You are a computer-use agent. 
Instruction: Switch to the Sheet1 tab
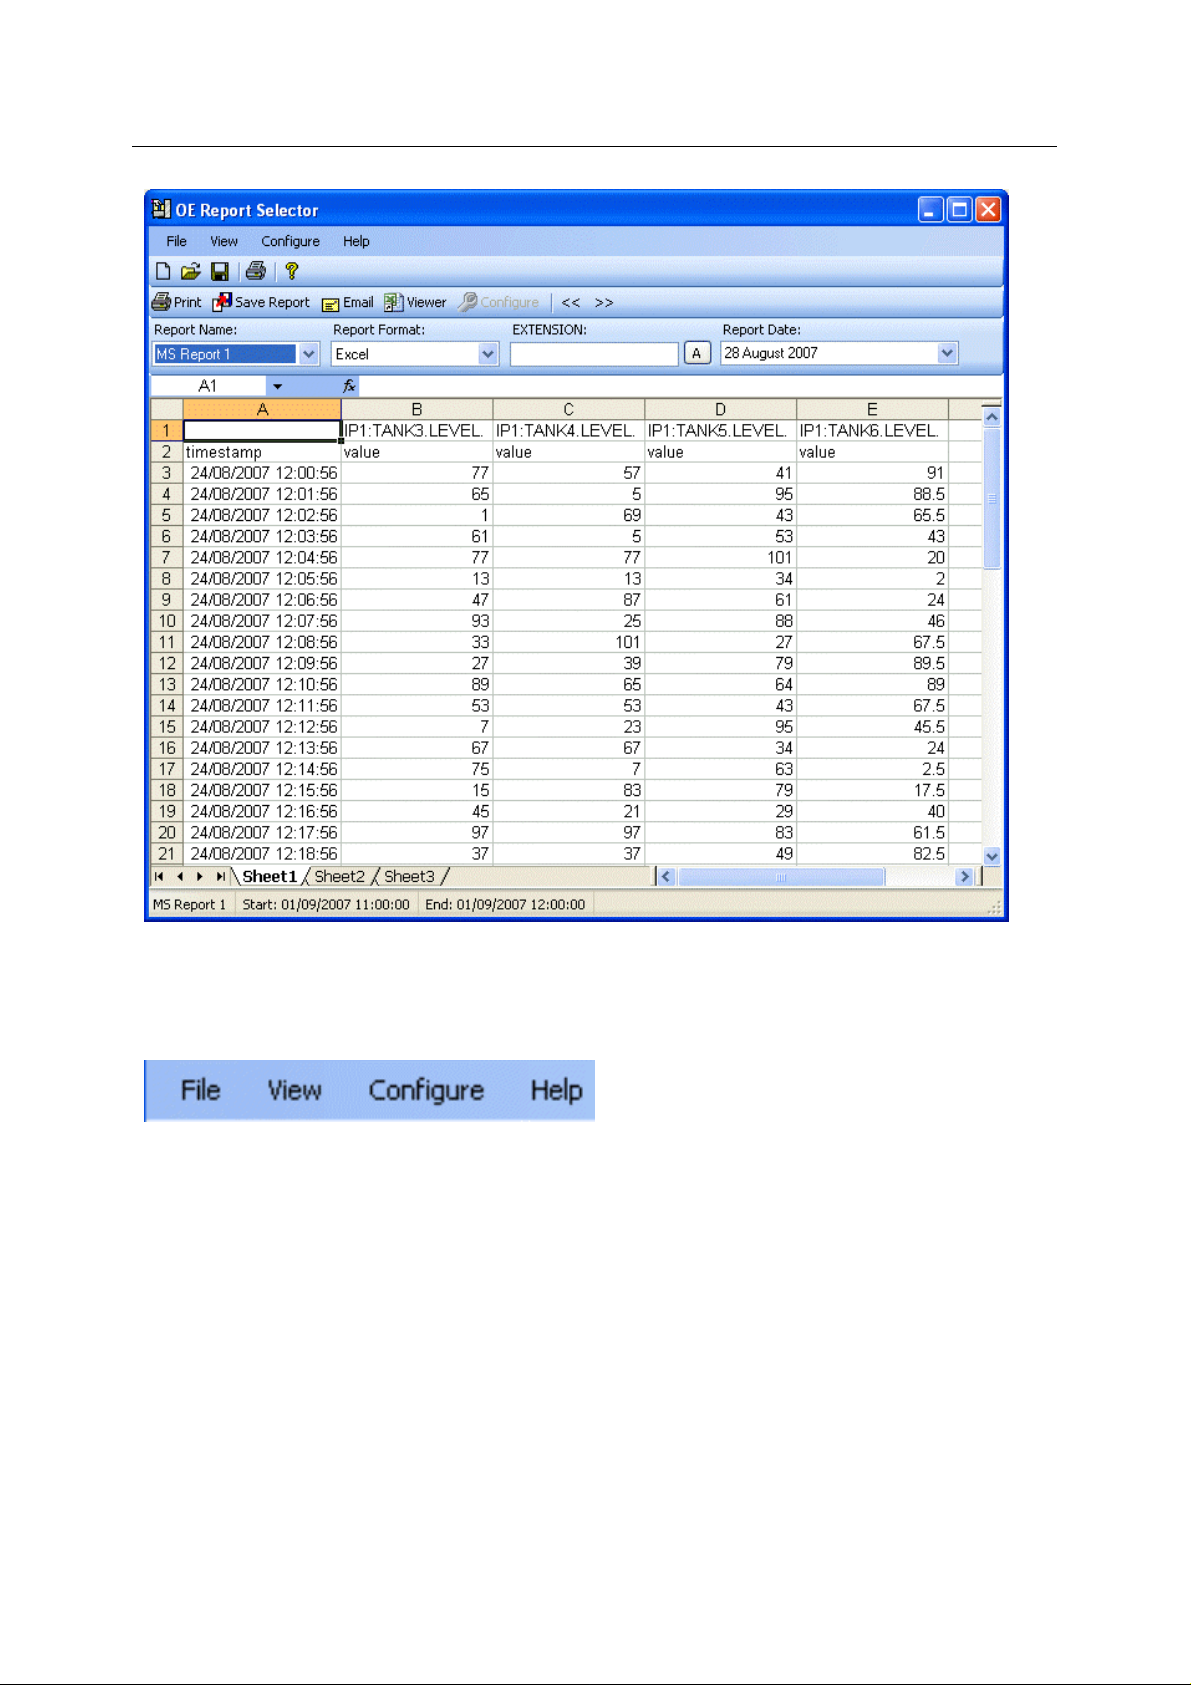270,877
